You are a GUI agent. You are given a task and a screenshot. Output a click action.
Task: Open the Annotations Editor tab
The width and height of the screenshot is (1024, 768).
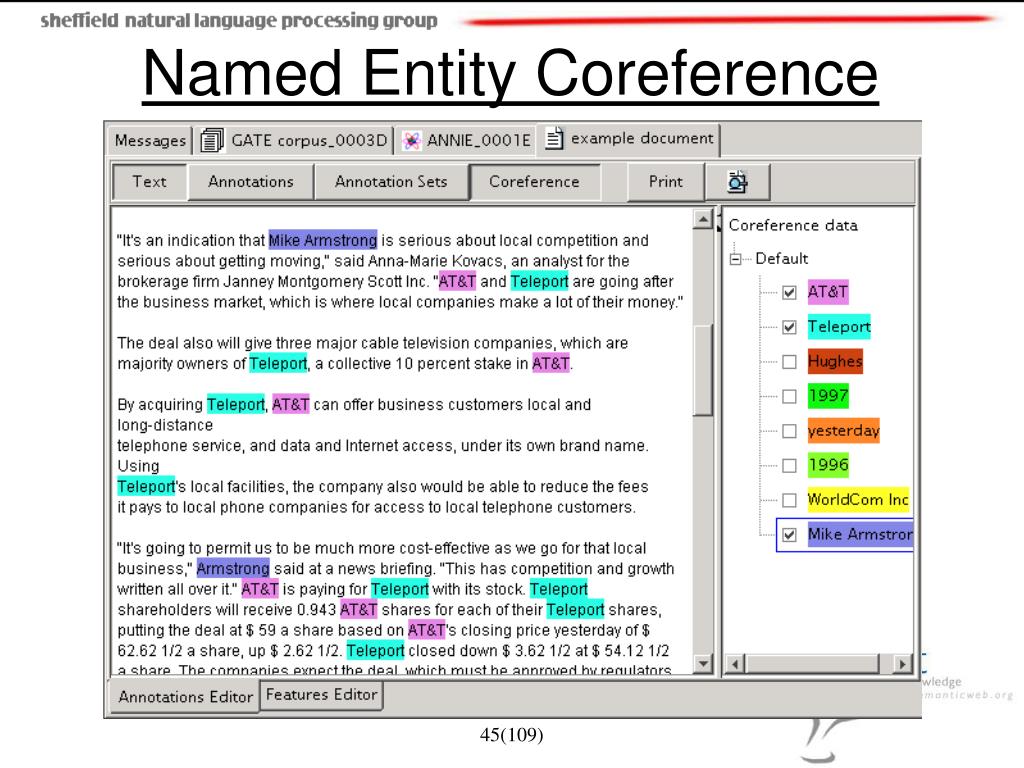(x=184, y=697)
